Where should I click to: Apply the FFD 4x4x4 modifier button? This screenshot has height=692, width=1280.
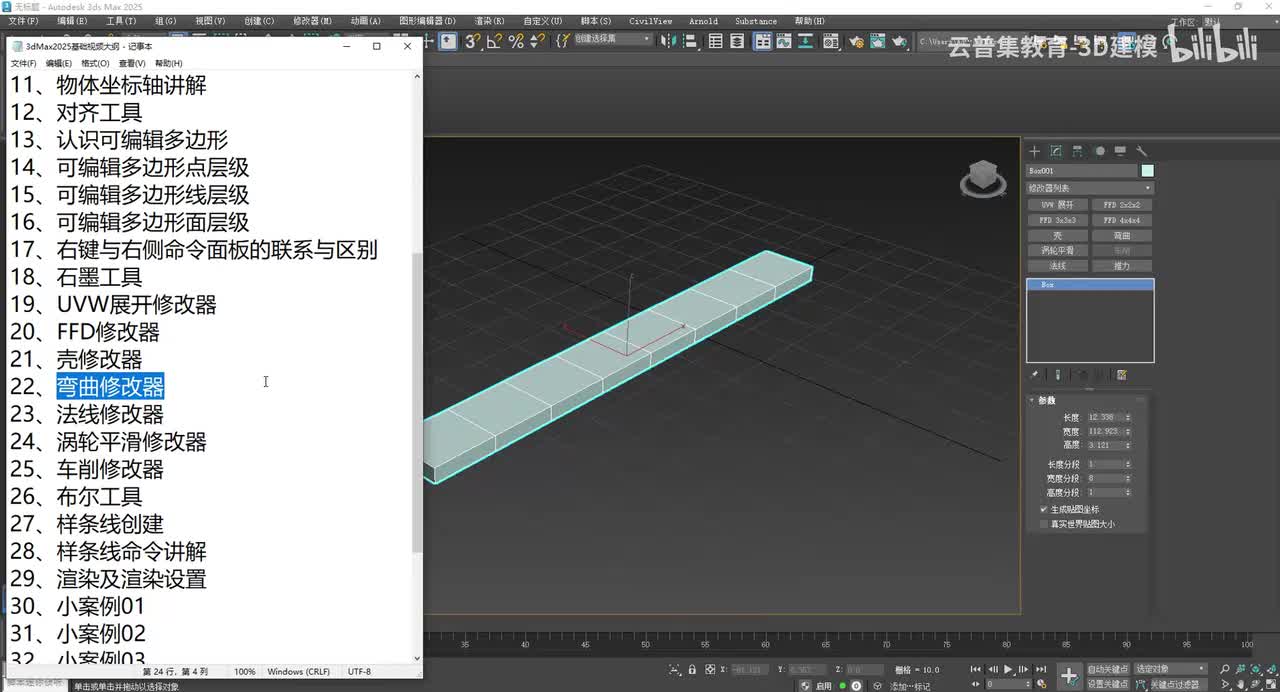[x=1122, y=220]
